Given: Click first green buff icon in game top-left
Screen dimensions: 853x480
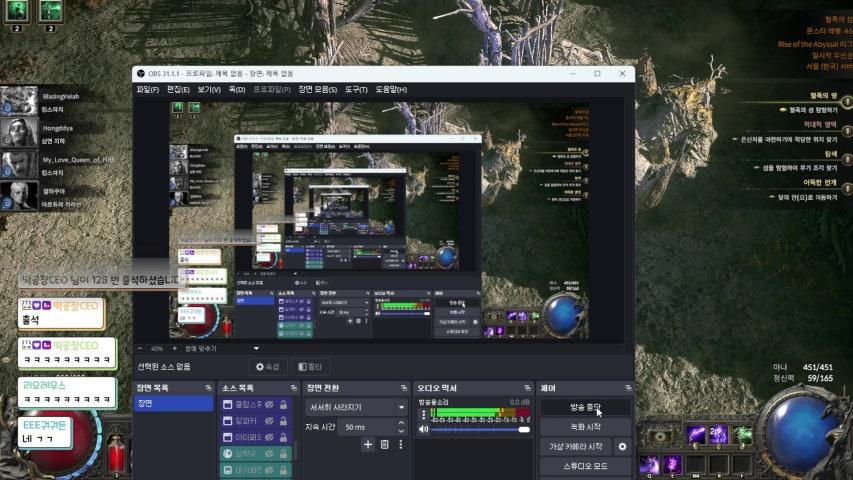Looking at the screenshot, I should coord(17,11).
